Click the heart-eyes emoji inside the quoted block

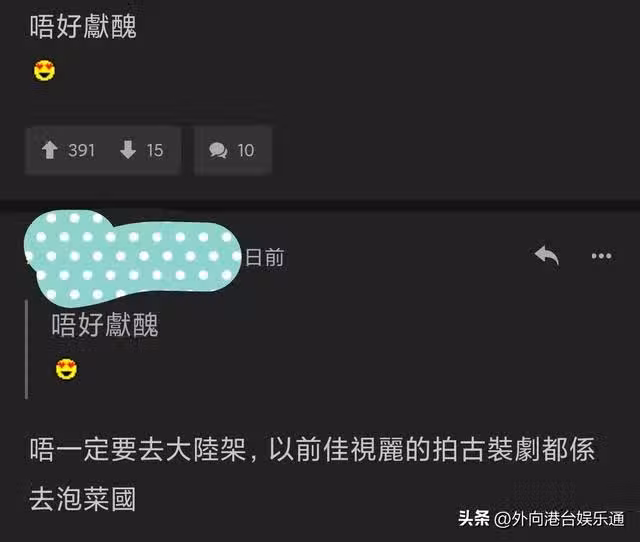point(66,369)
